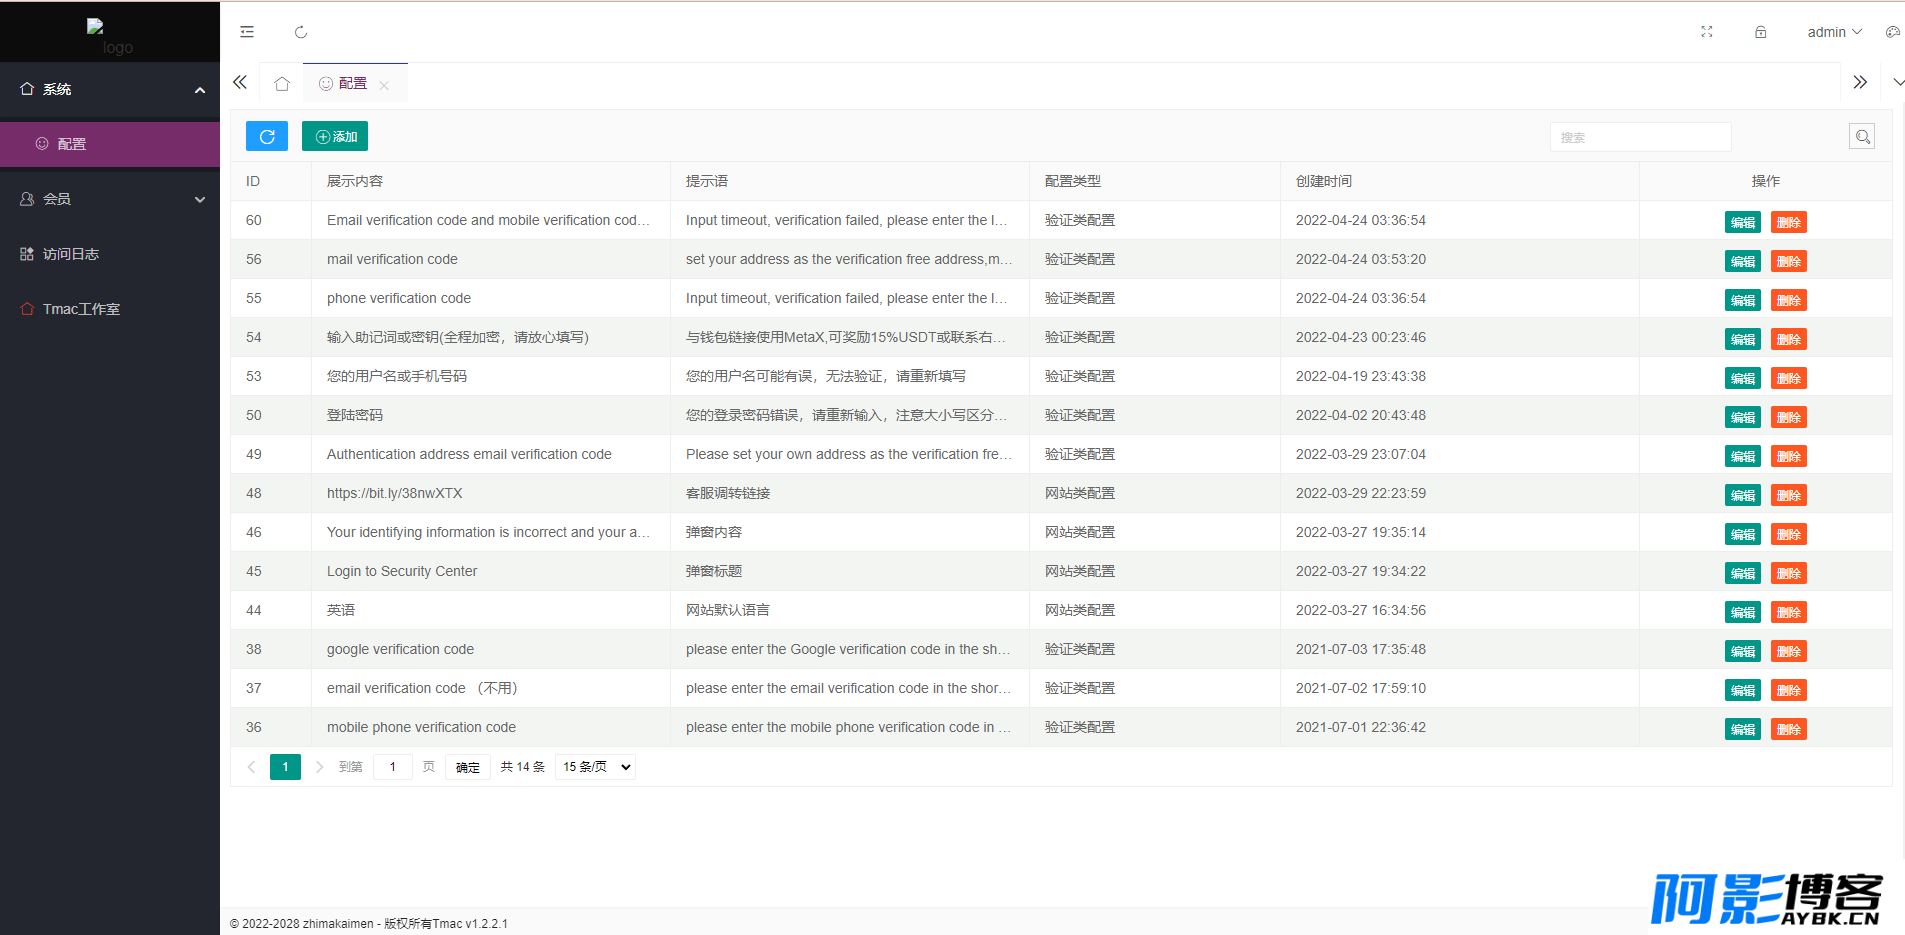Edit row with ID 60
The width and height of the screenshot is (1905, 935).
[x=1743, y=222]
